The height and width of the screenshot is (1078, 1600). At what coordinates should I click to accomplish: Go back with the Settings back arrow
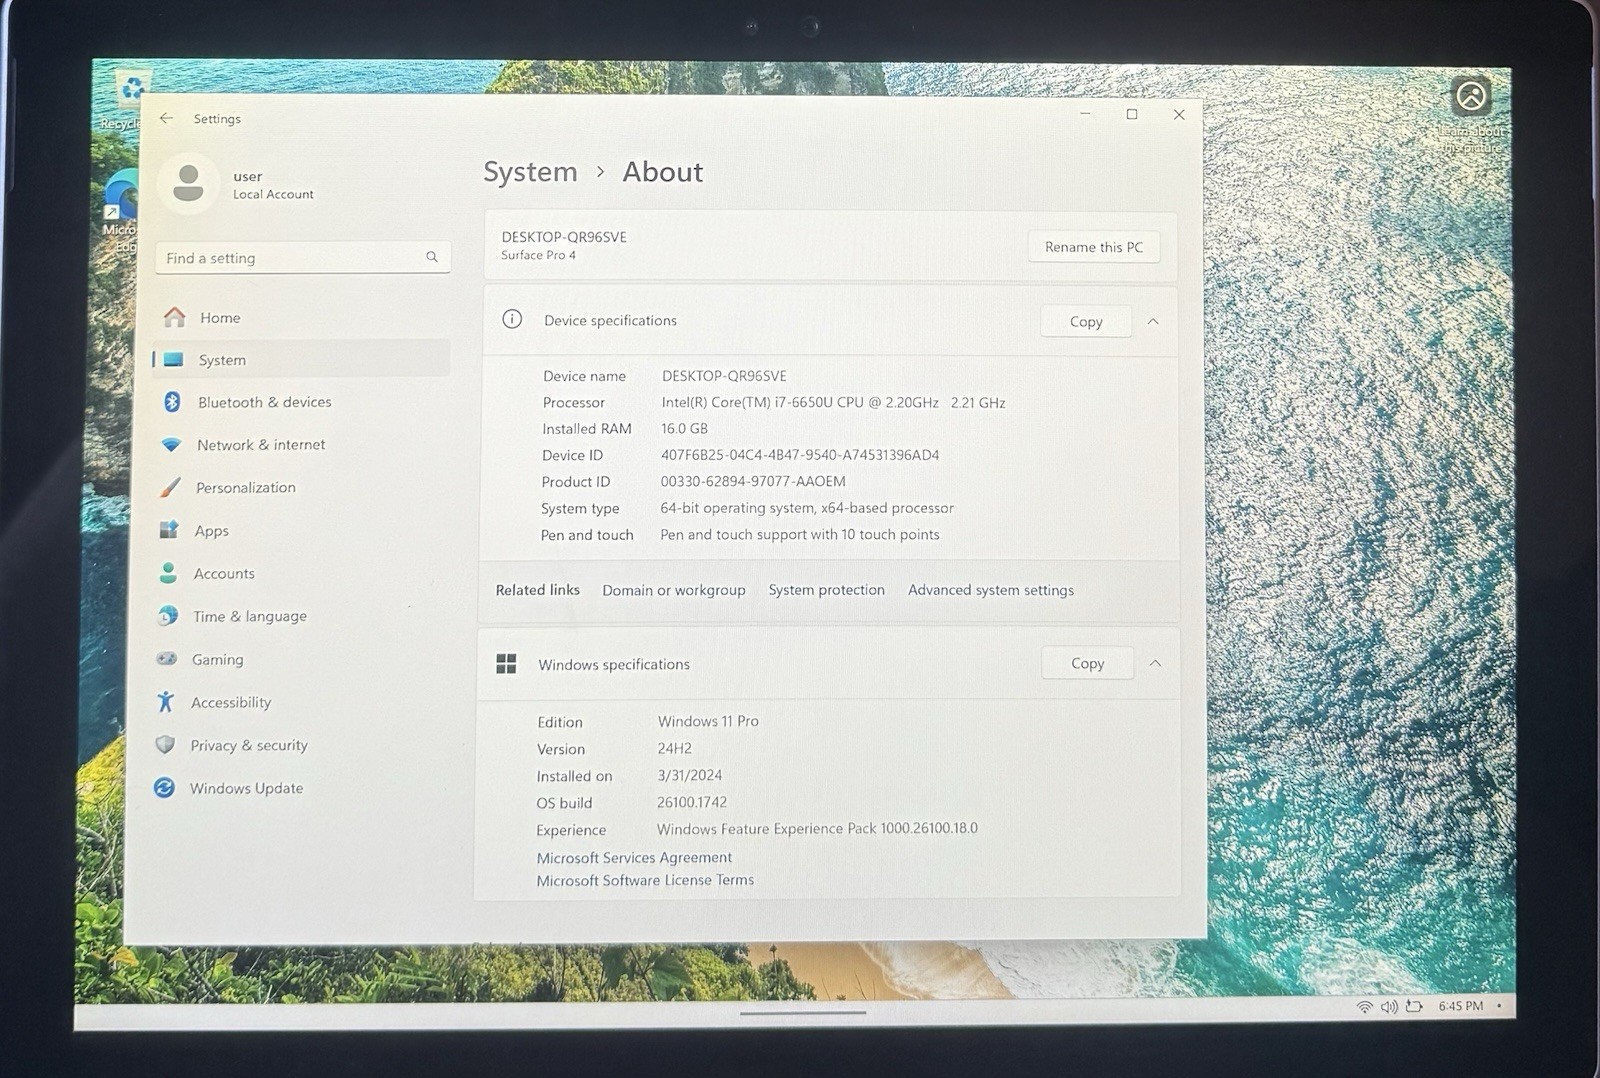[x=166, y=118]
